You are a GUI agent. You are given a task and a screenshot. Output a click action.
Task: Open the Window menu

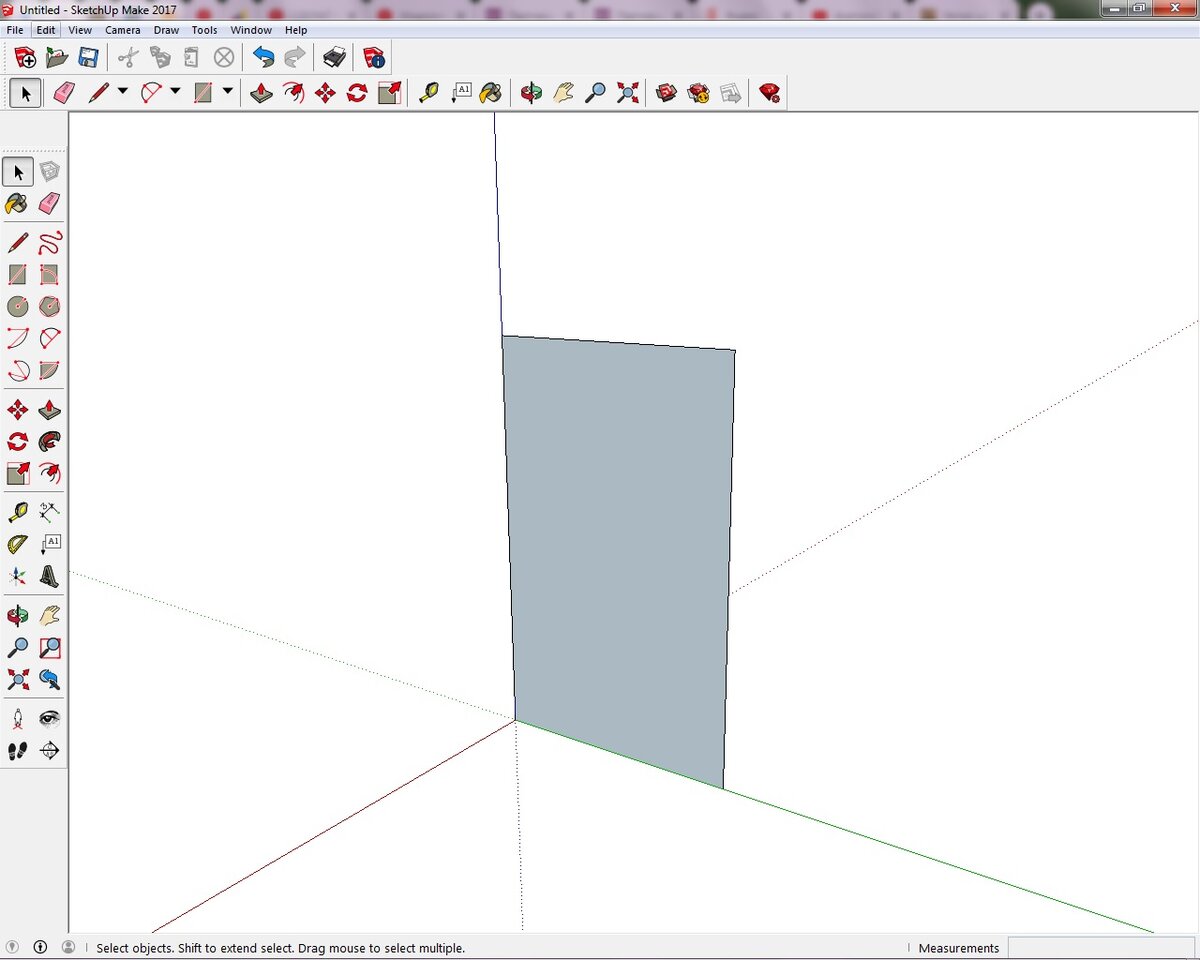(251, 30)
